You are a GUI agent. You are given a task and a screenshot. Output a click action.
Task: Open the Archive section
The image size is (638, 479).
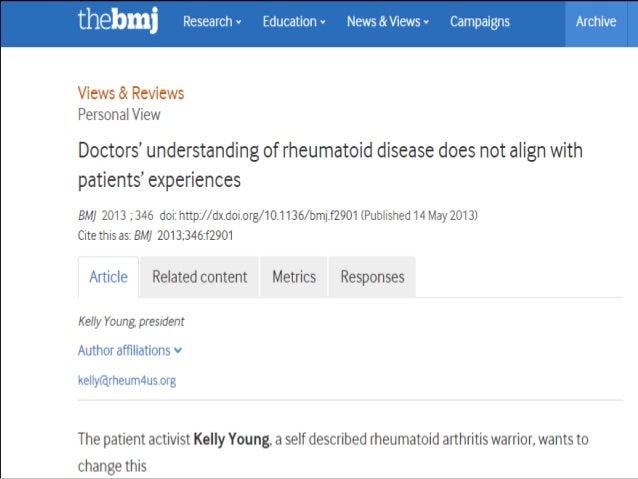(x=596, y=22)
